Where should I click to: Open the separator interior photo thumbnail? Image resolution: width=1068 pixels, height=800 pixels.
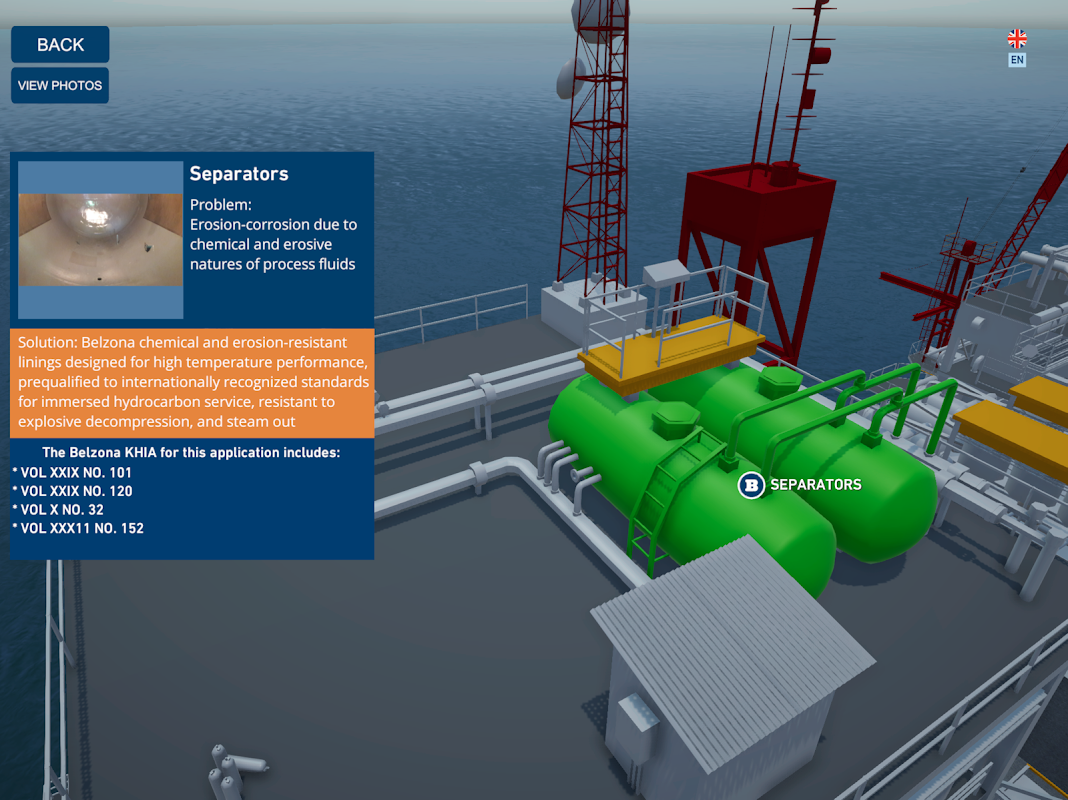pyautogui.click(x=101, y=240)
